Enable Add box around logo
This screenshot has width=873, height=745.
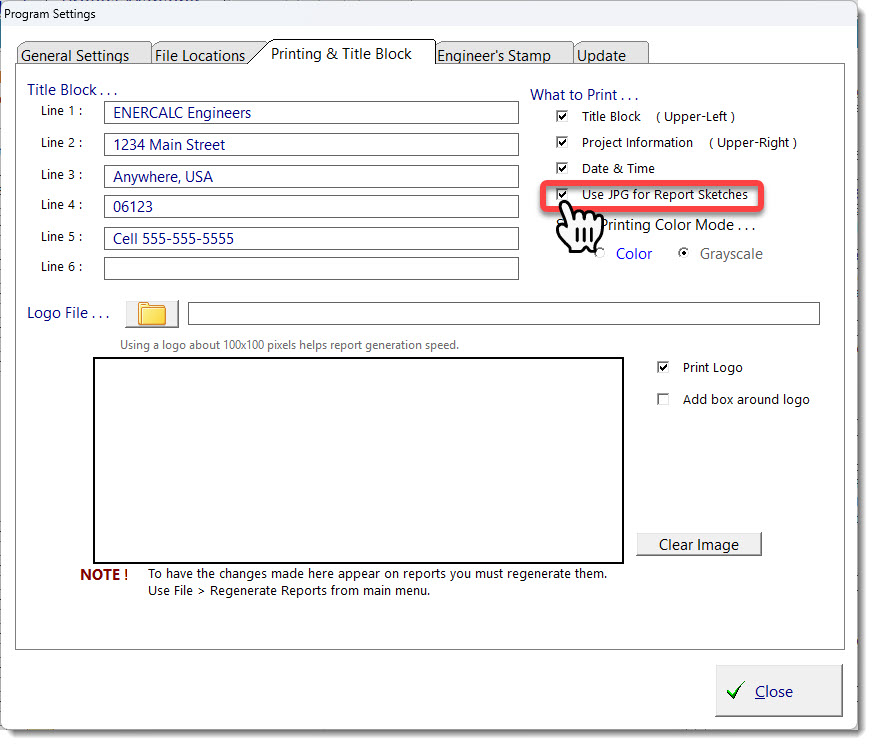coord(663,400)
